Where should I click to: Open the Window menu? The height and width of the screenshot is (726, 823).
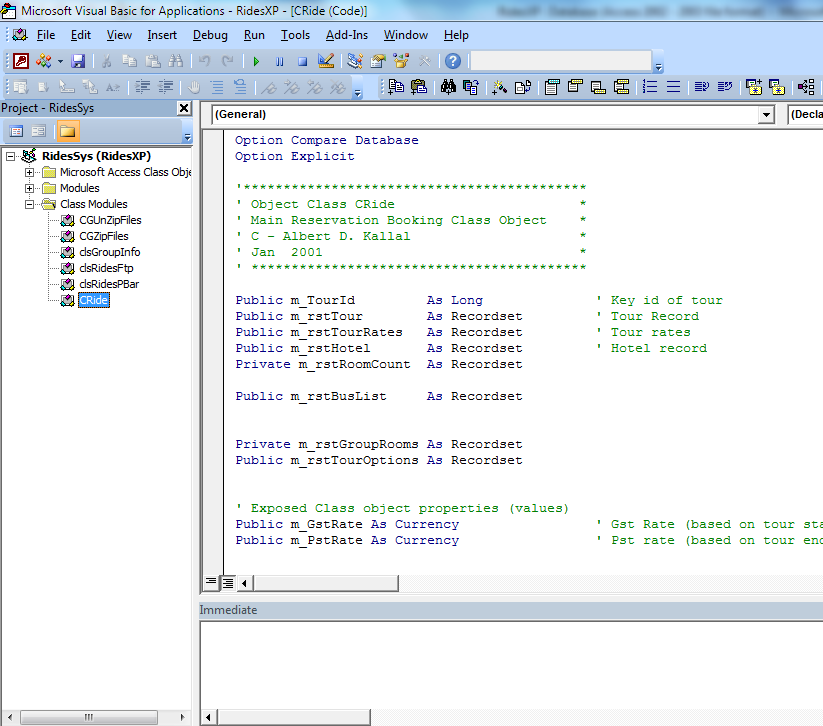[405, 35]
